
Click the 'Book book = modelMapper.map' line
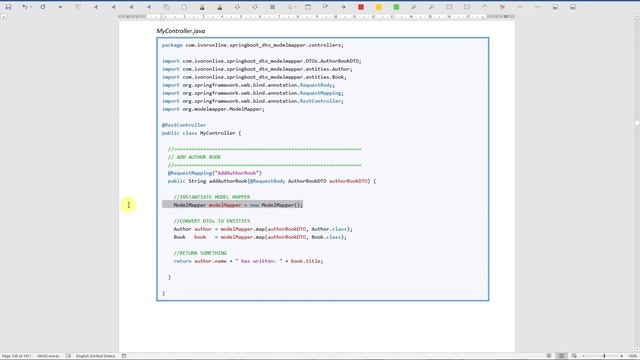(260, 237)
